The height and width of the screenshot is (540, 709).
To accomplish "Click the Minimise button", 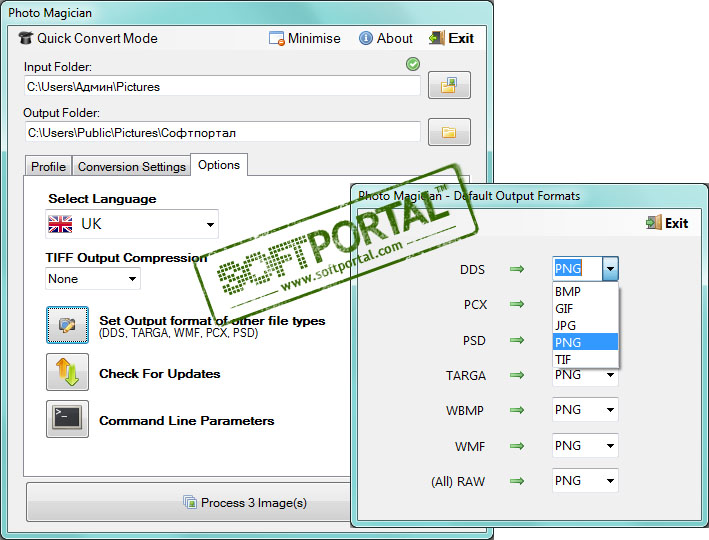I will click(x=304, y=38).
